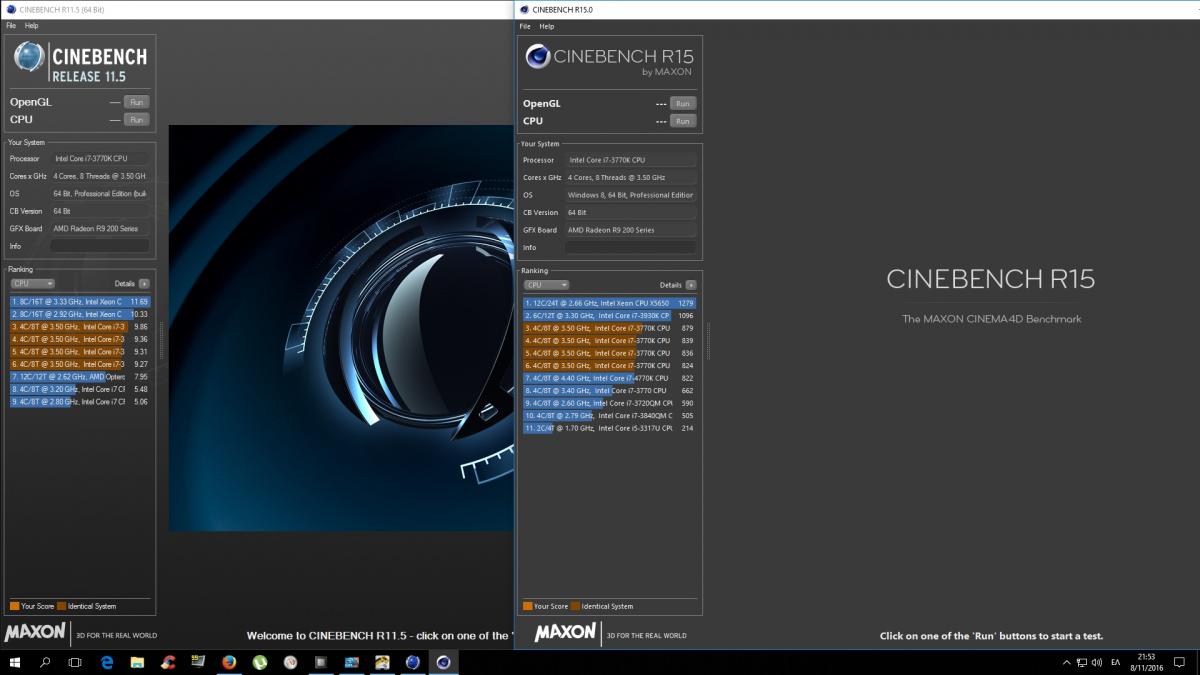Open volume control in system tray
1200x675 pixels.
(1098, 662)
